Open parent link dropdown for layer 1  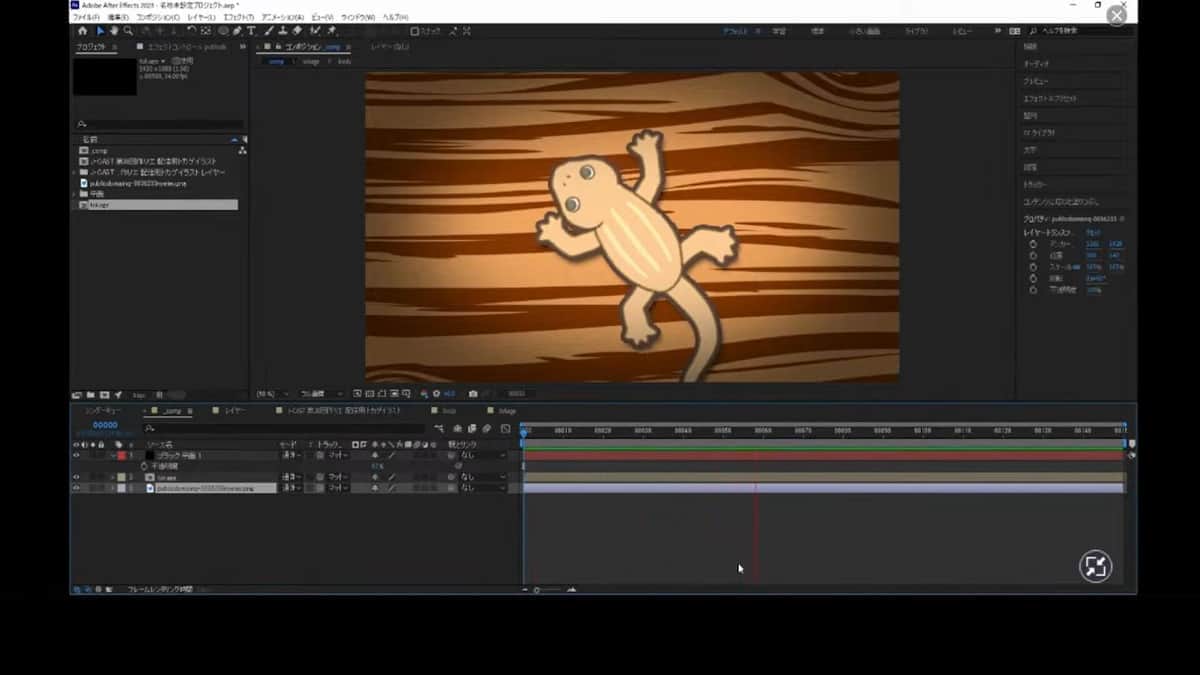[x=482, y=455]
